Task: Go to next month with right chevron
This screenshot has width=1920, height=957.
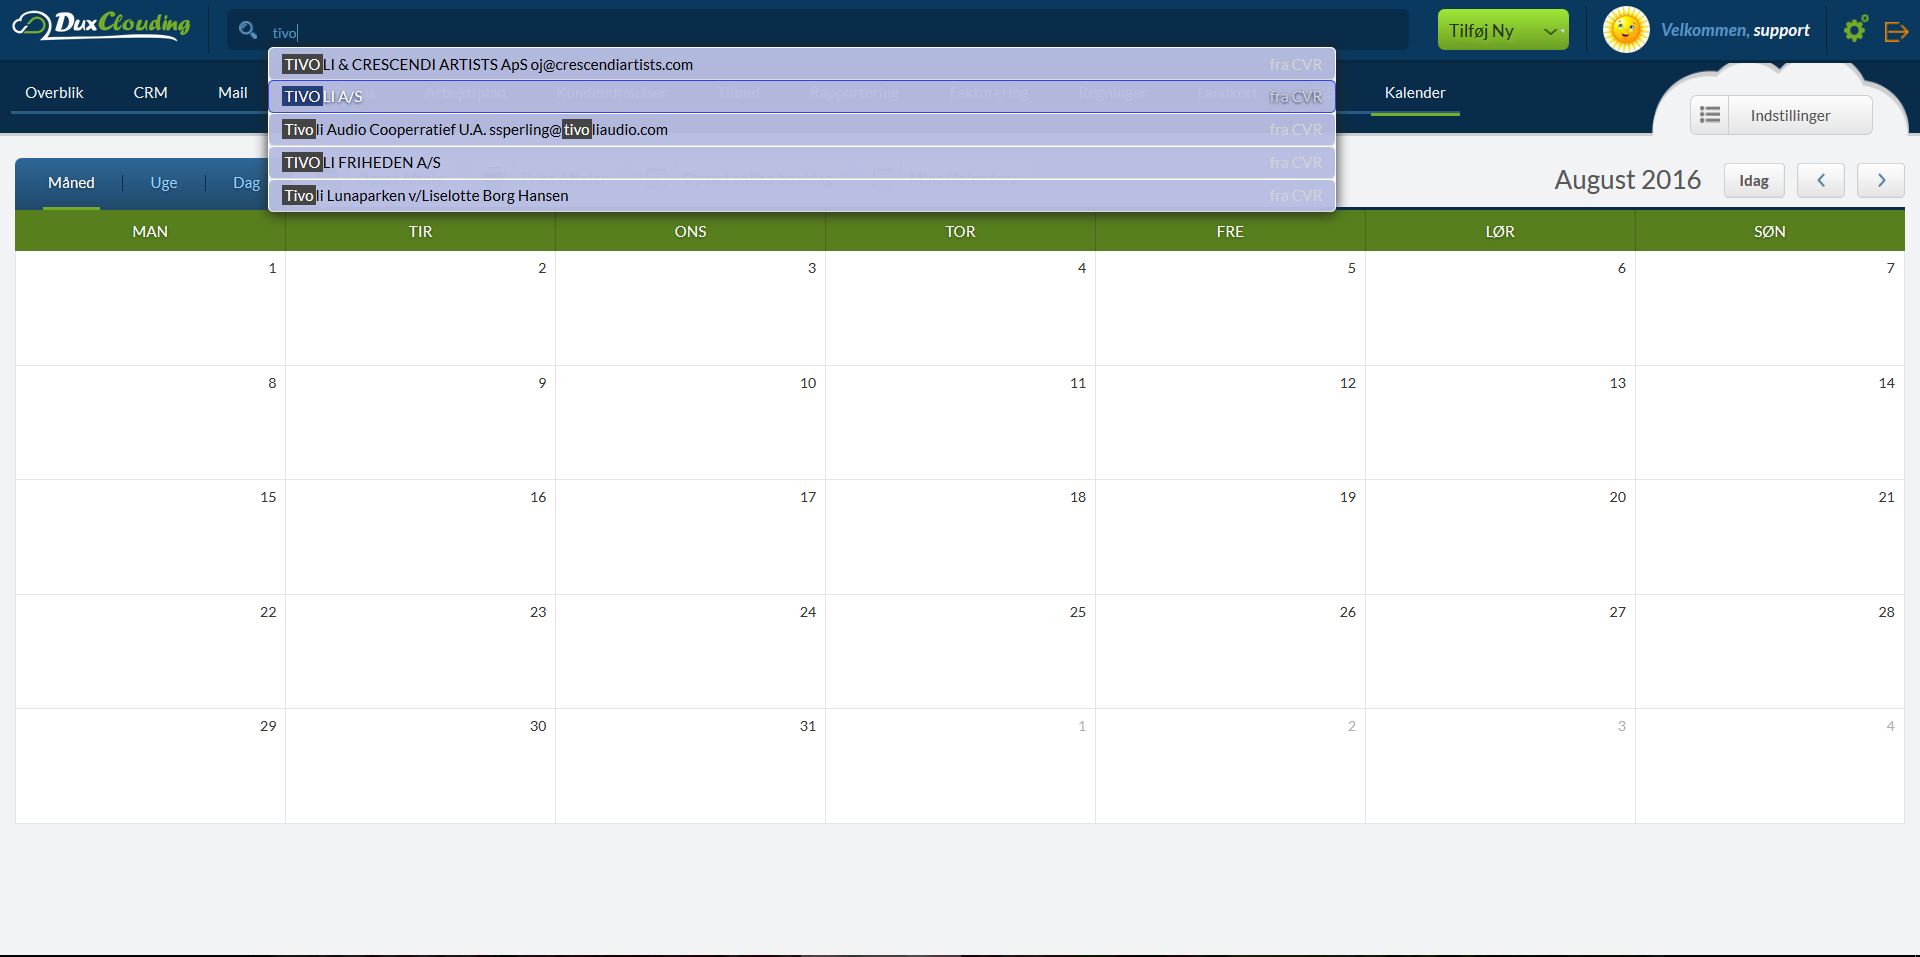Action: pyautogui.click(x=1881, y=180)
